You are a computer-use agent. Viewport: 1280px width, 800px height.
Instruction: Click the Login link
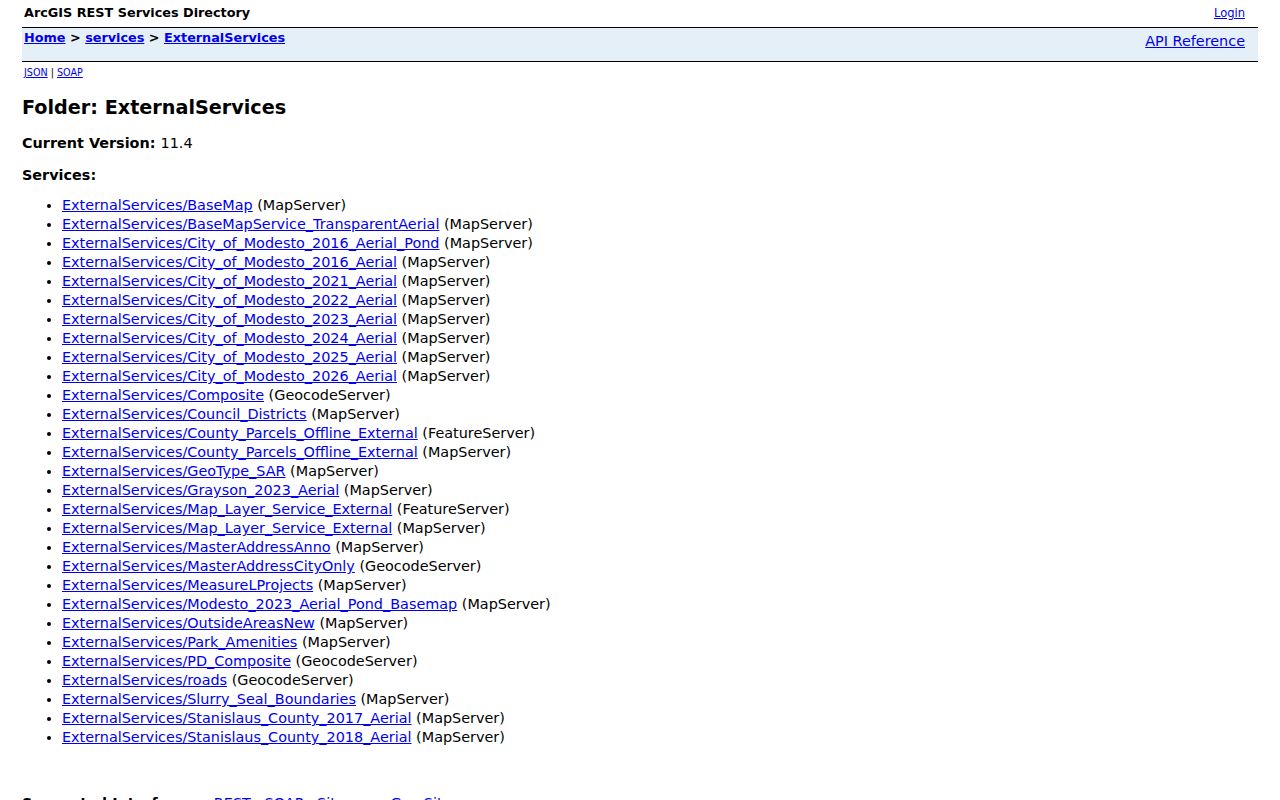1229,13
